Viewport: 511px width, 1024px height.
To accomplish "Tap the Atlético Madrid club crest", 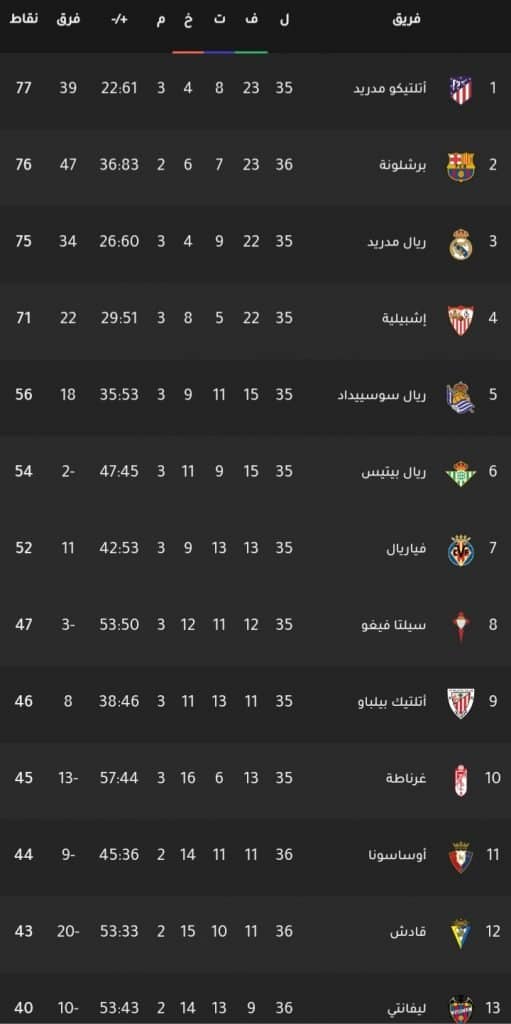I will [461, 90].
